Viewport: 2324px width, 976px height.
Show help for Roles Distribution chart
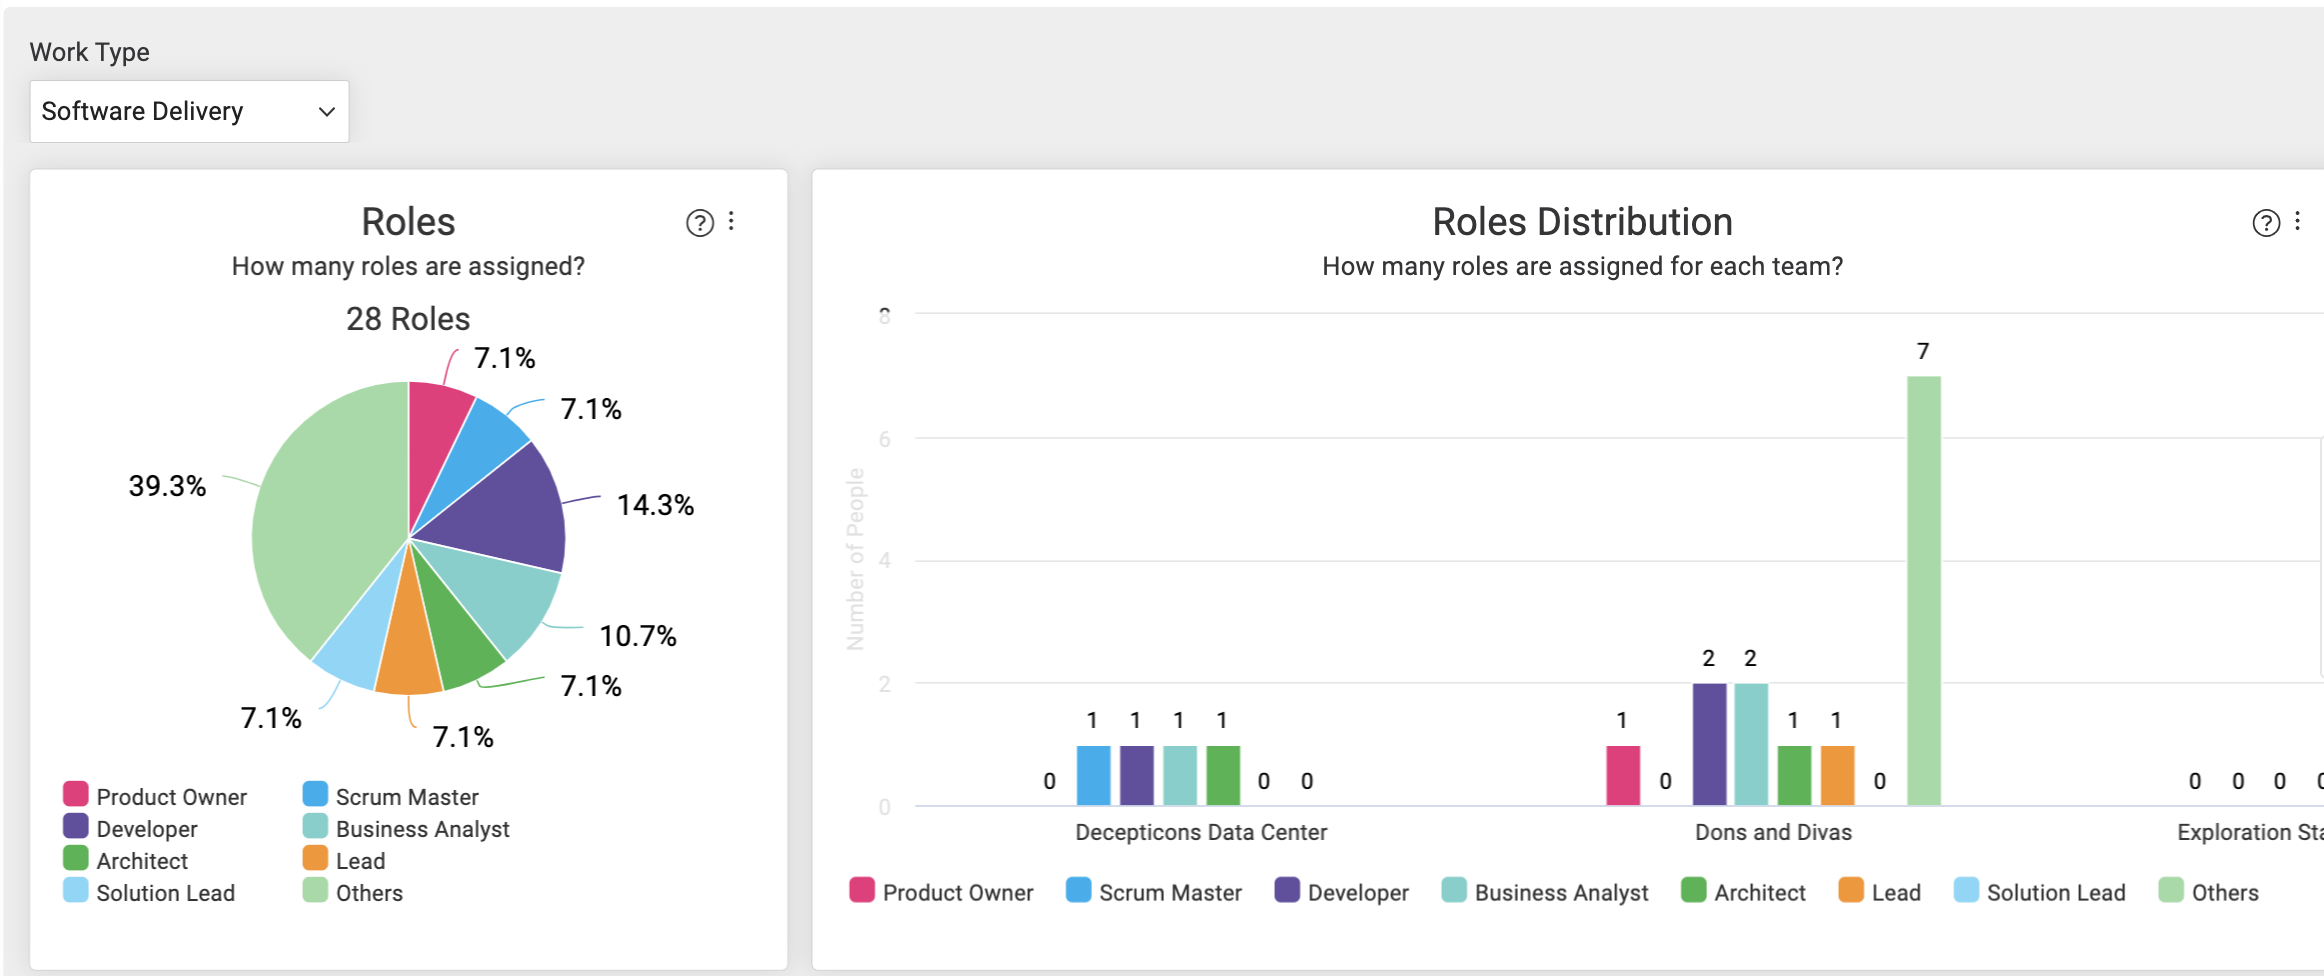tap(2266, 223)
